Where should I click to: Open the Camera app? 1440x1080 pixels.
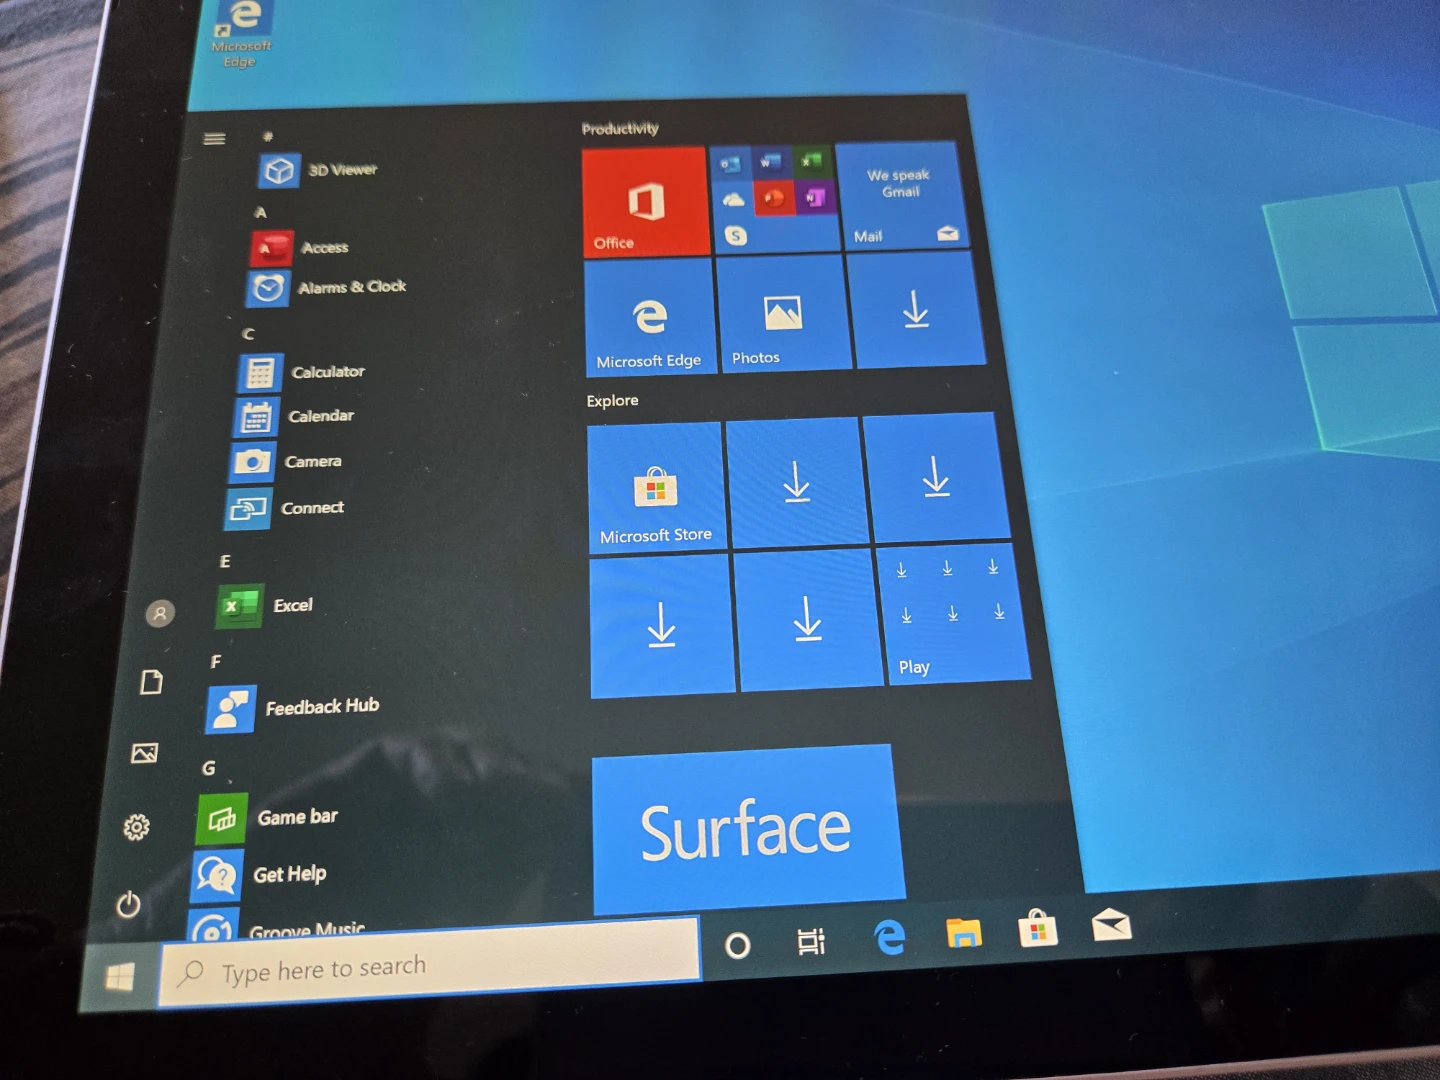(286, 461)
